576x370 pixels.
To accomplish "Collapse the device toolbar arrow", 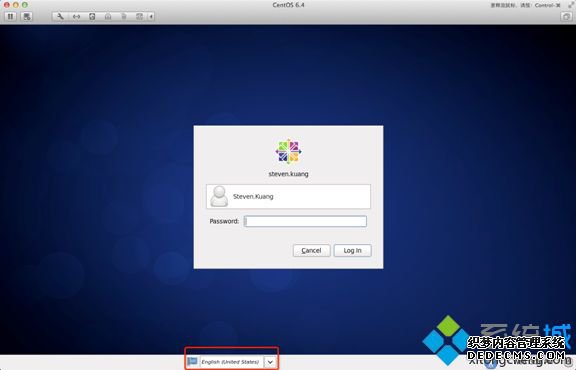I will [x=151, y=17].
